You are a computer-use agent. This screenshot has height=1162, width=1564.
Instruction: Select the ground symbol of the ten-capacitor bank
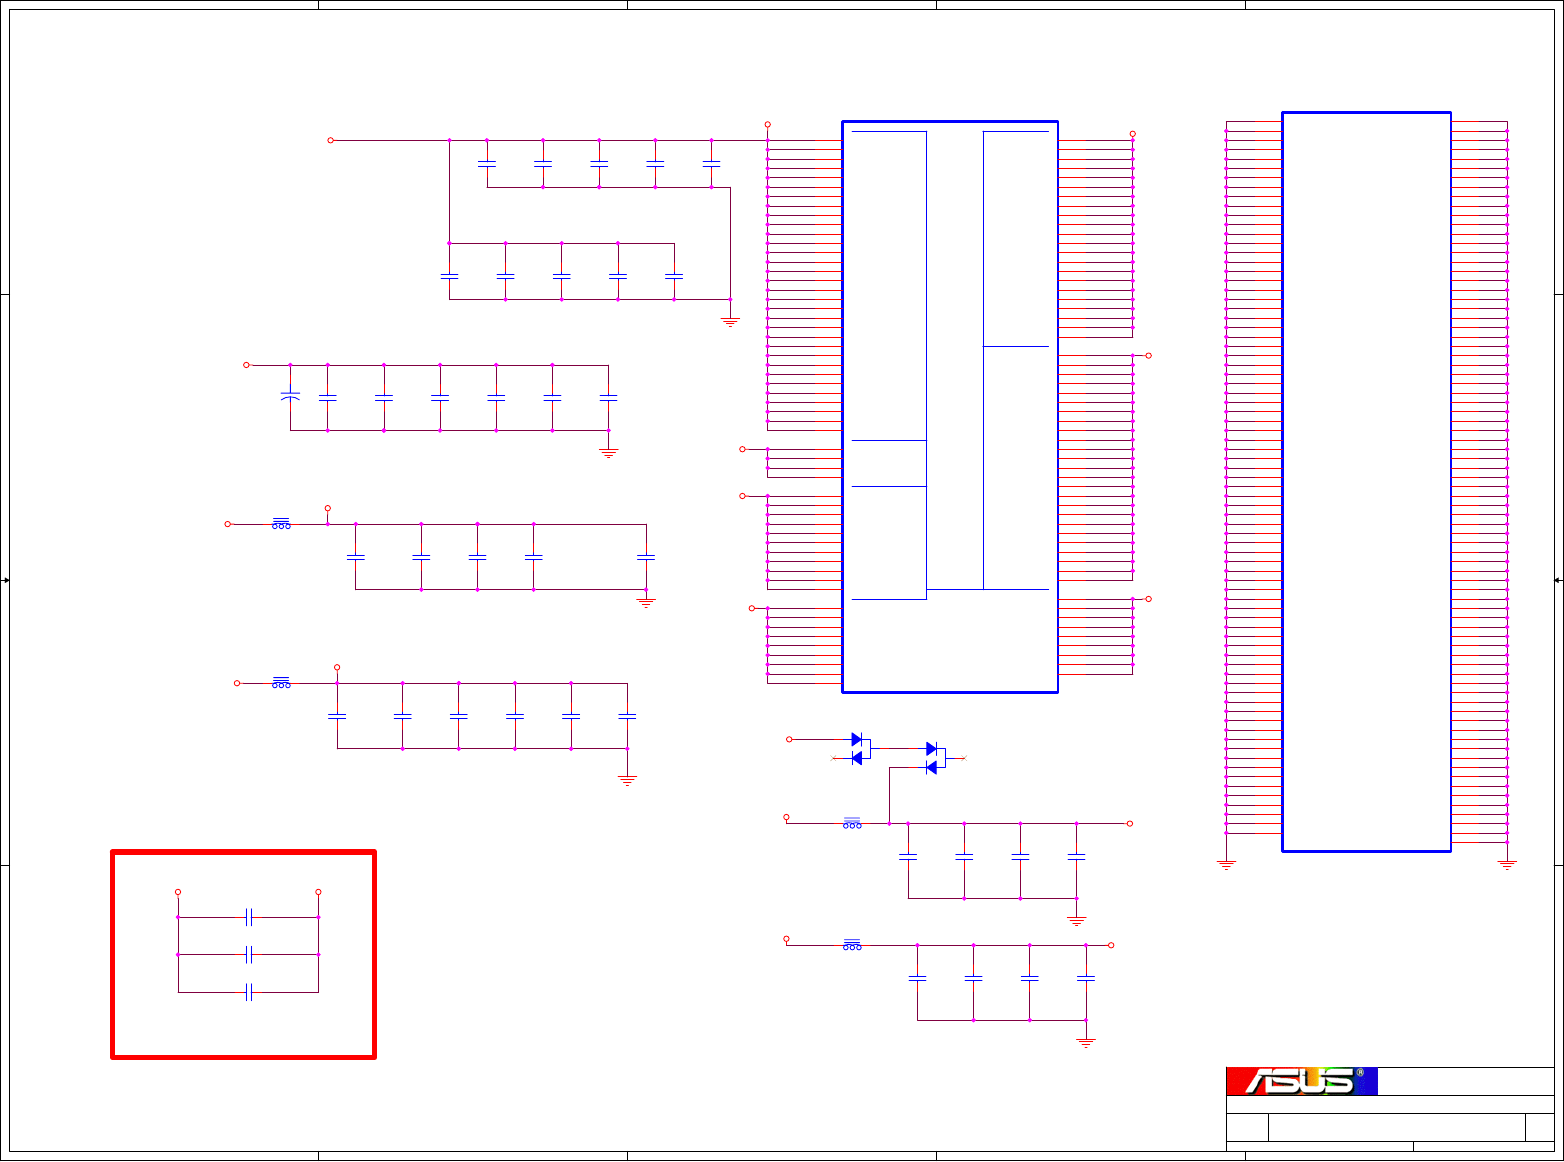[x=730, y=321]
